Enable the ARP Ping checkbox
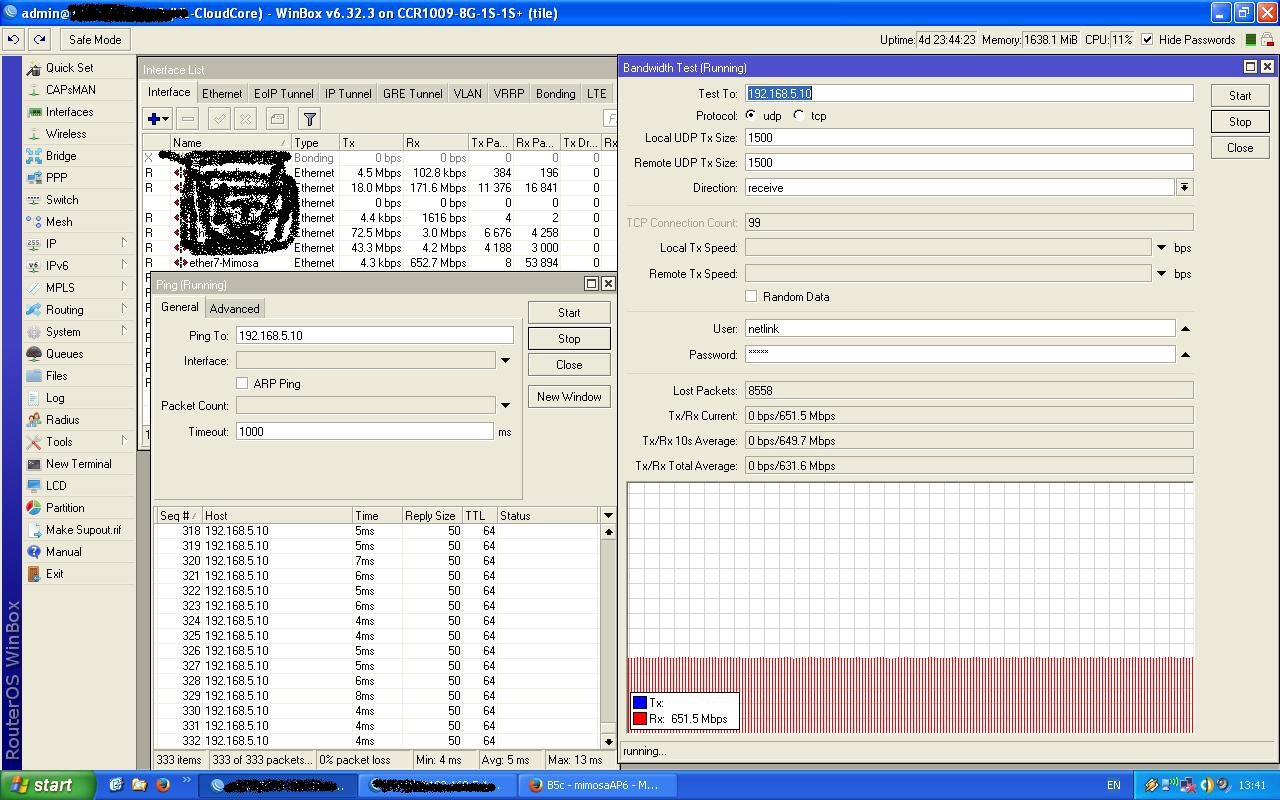This screenshot has width=1280, height=800. coord(242,383)
